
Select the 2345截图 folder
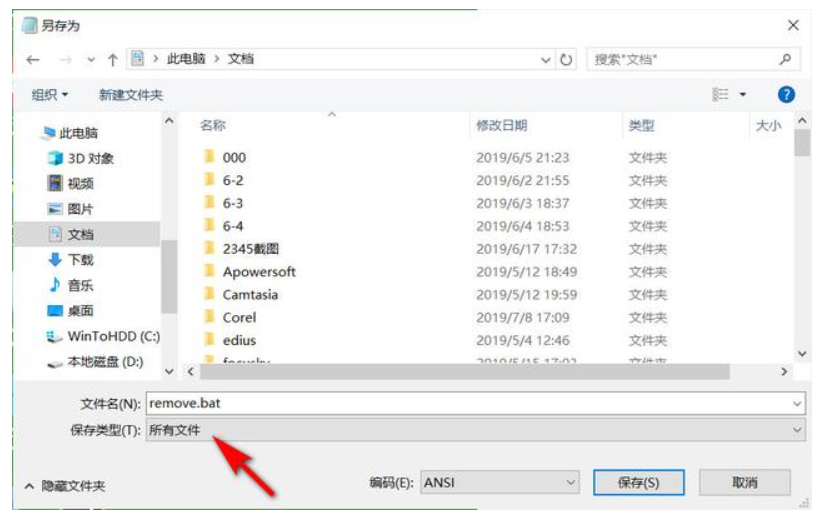click(x=251, y=249)
